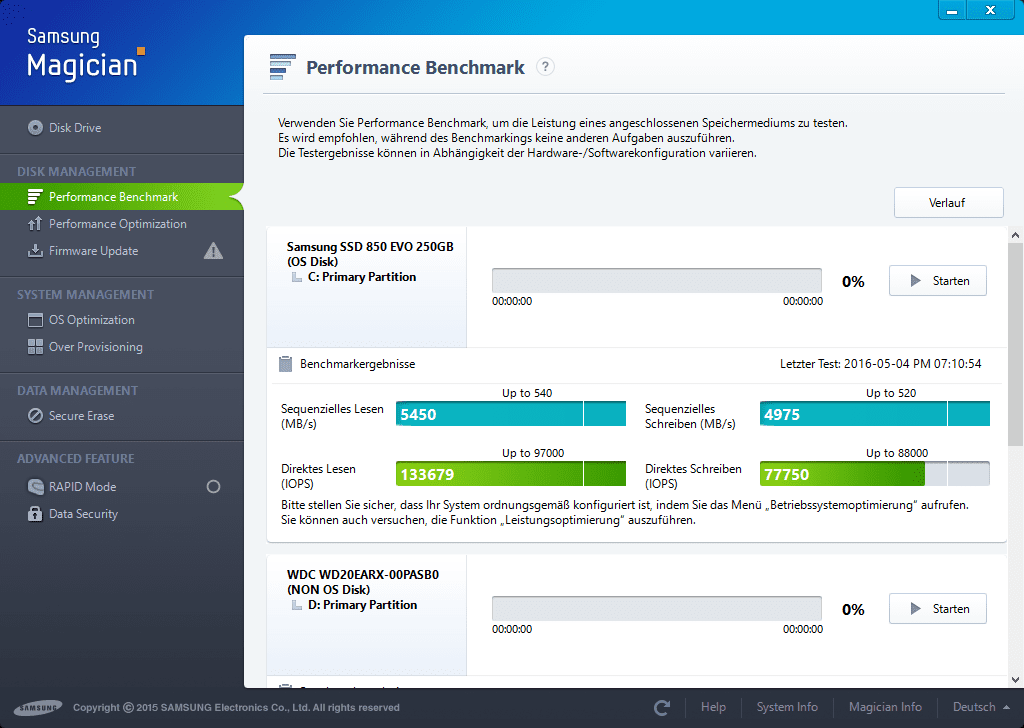
Task: Click the Letzter Test timestamp text
Action: point(880,364)
